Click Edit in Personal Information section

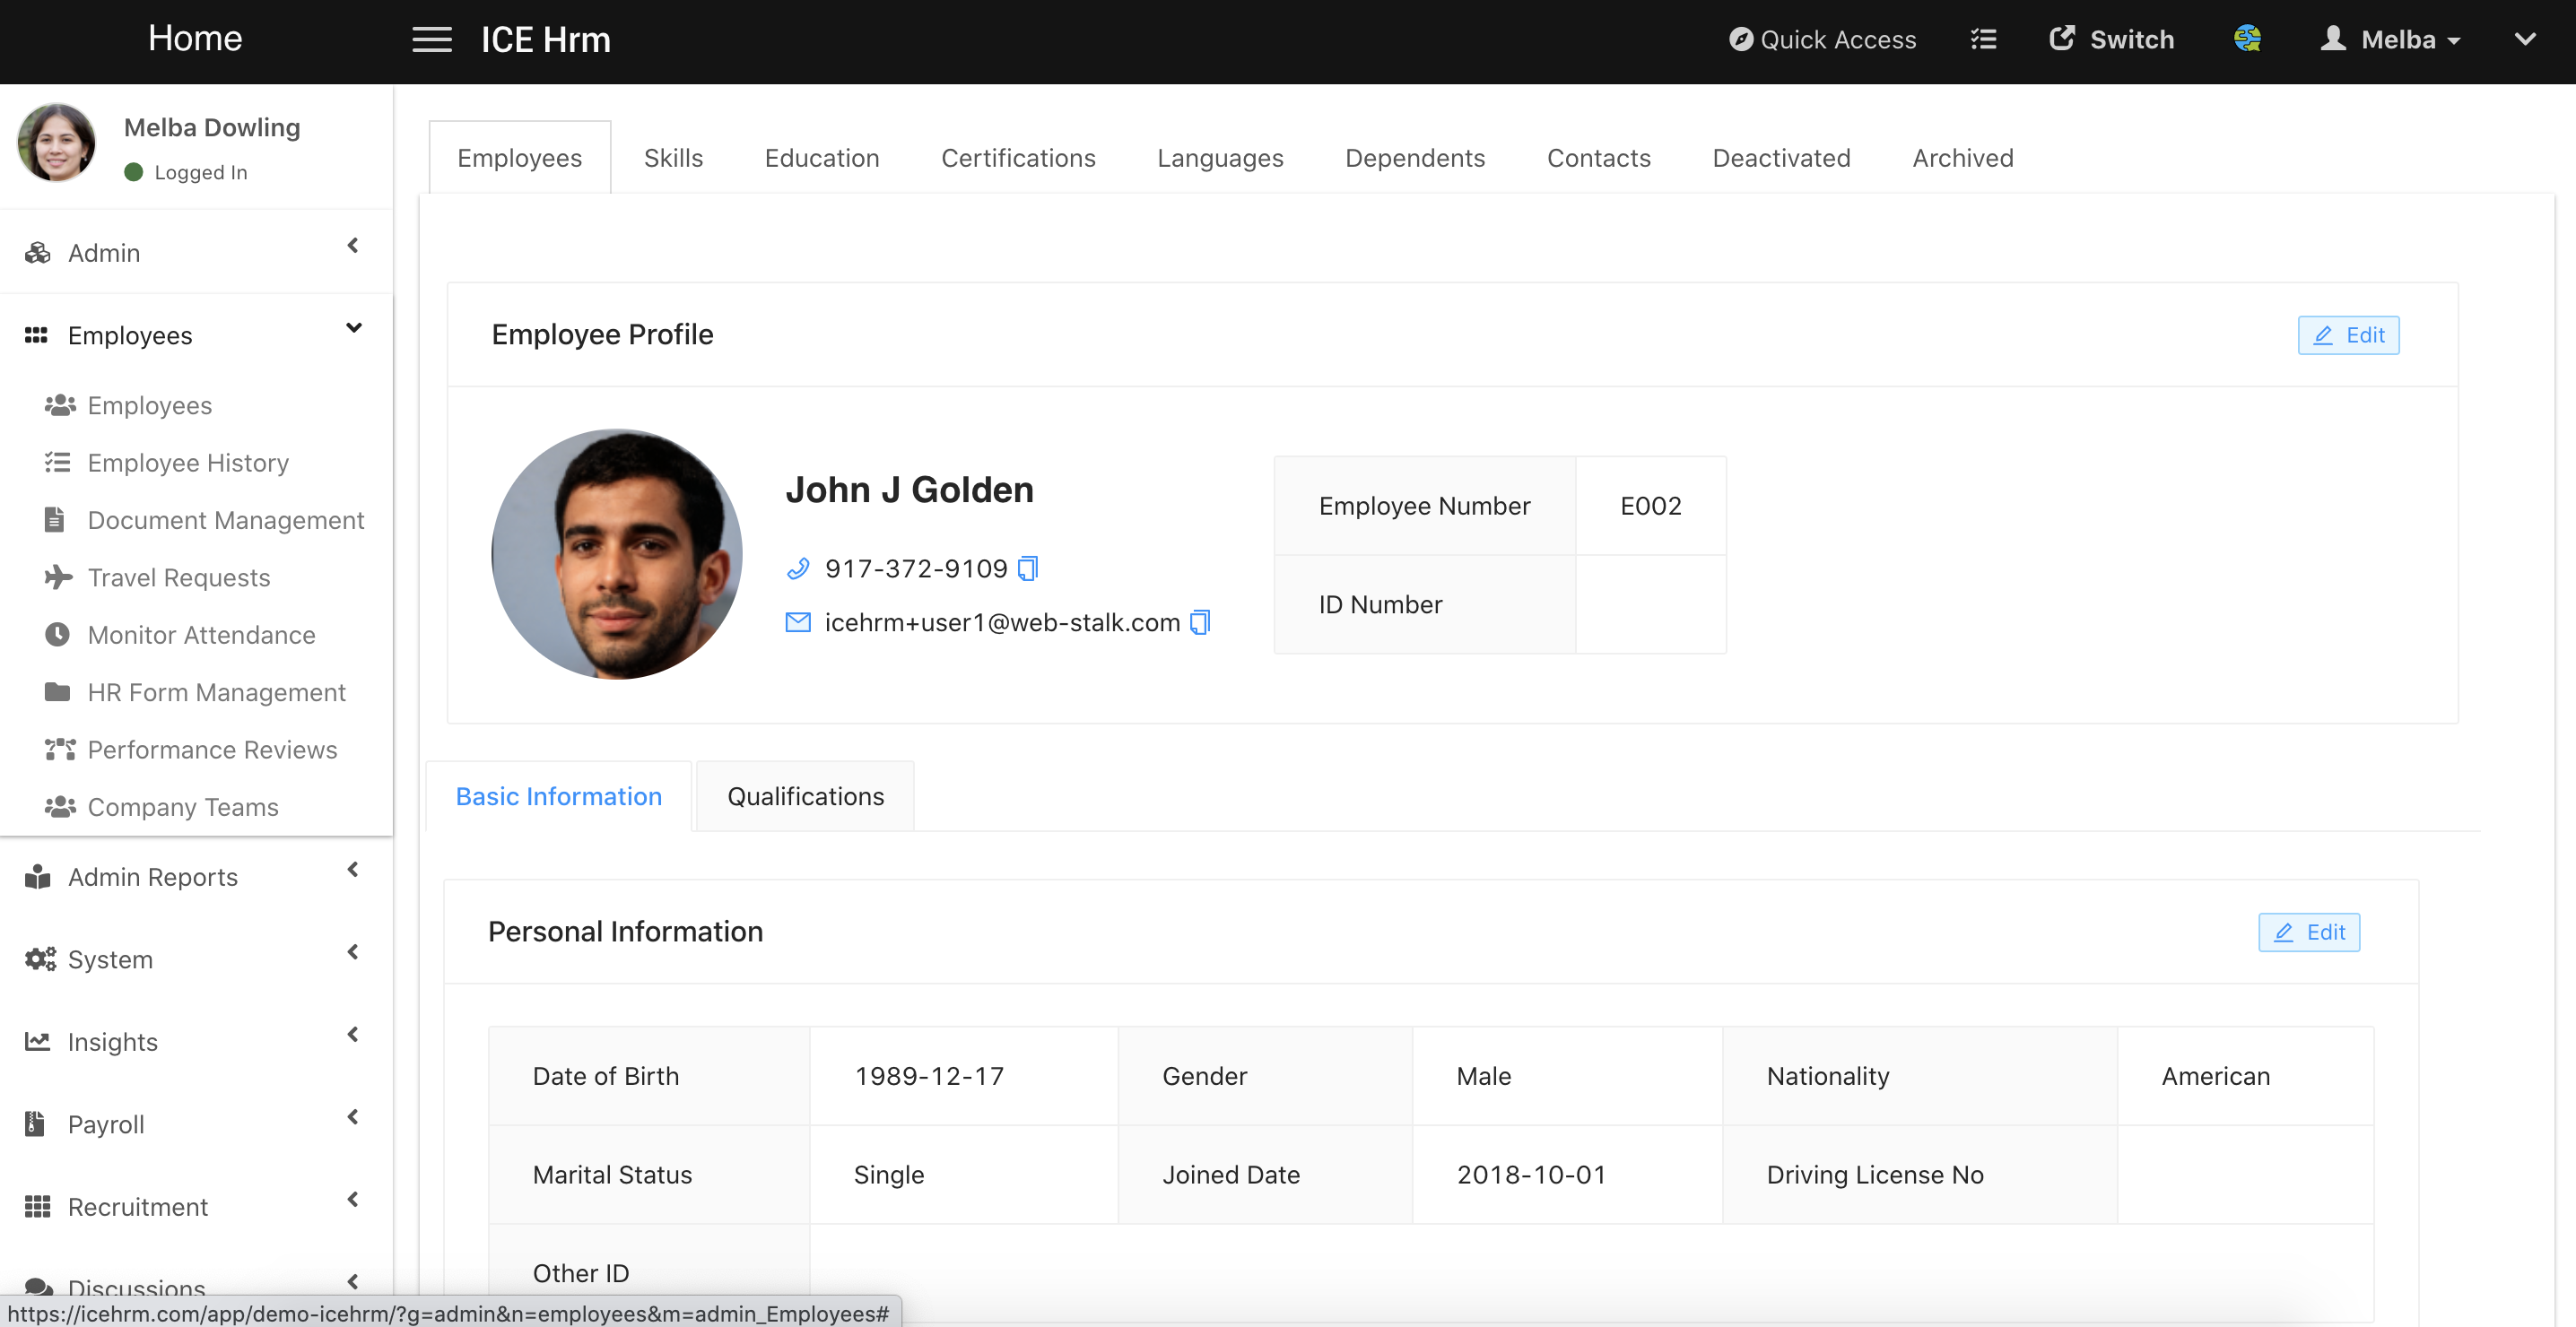pyautogui.click(x=2309, y=932)
